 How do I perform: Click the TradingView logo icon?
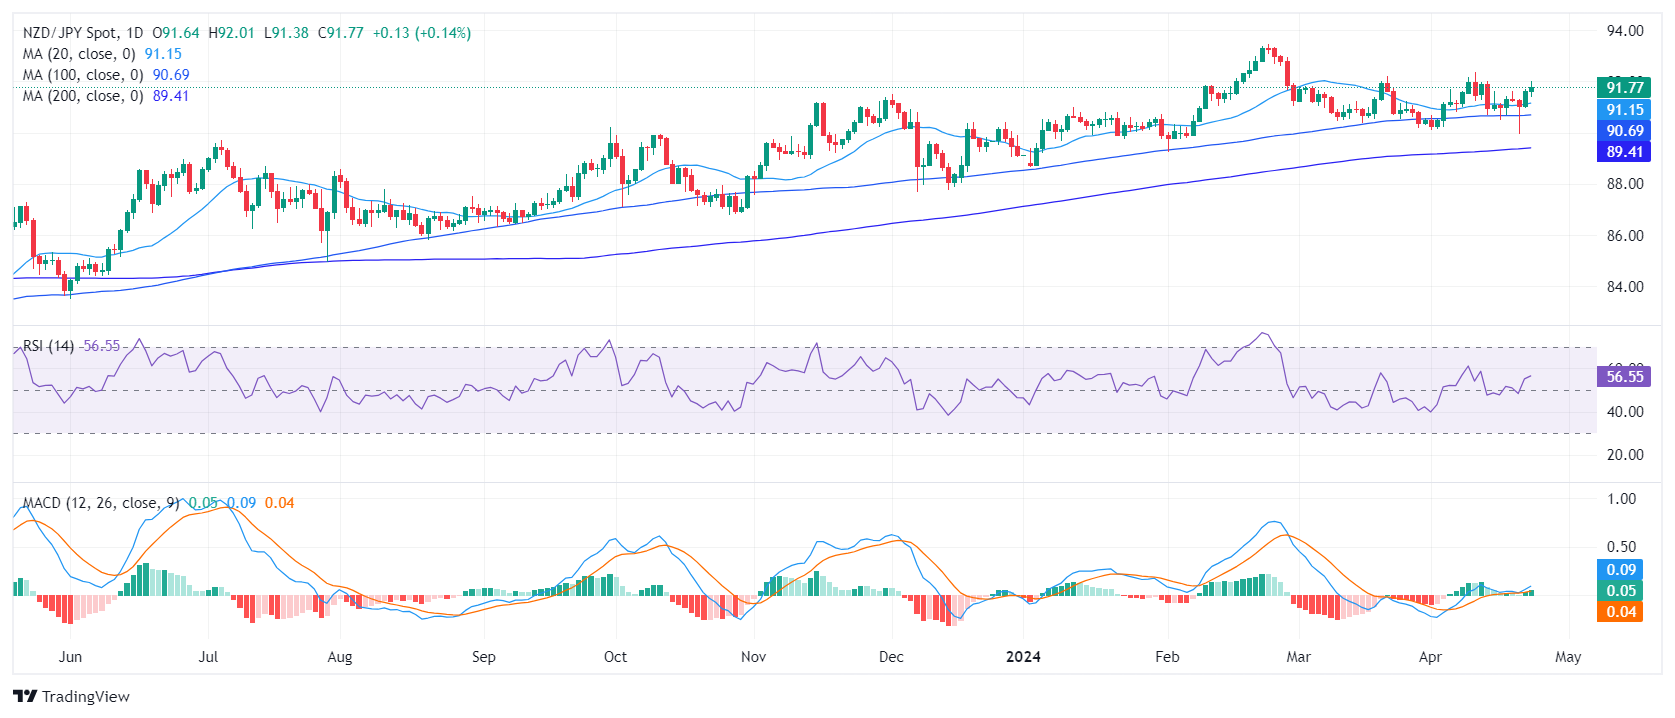[25, 697]
